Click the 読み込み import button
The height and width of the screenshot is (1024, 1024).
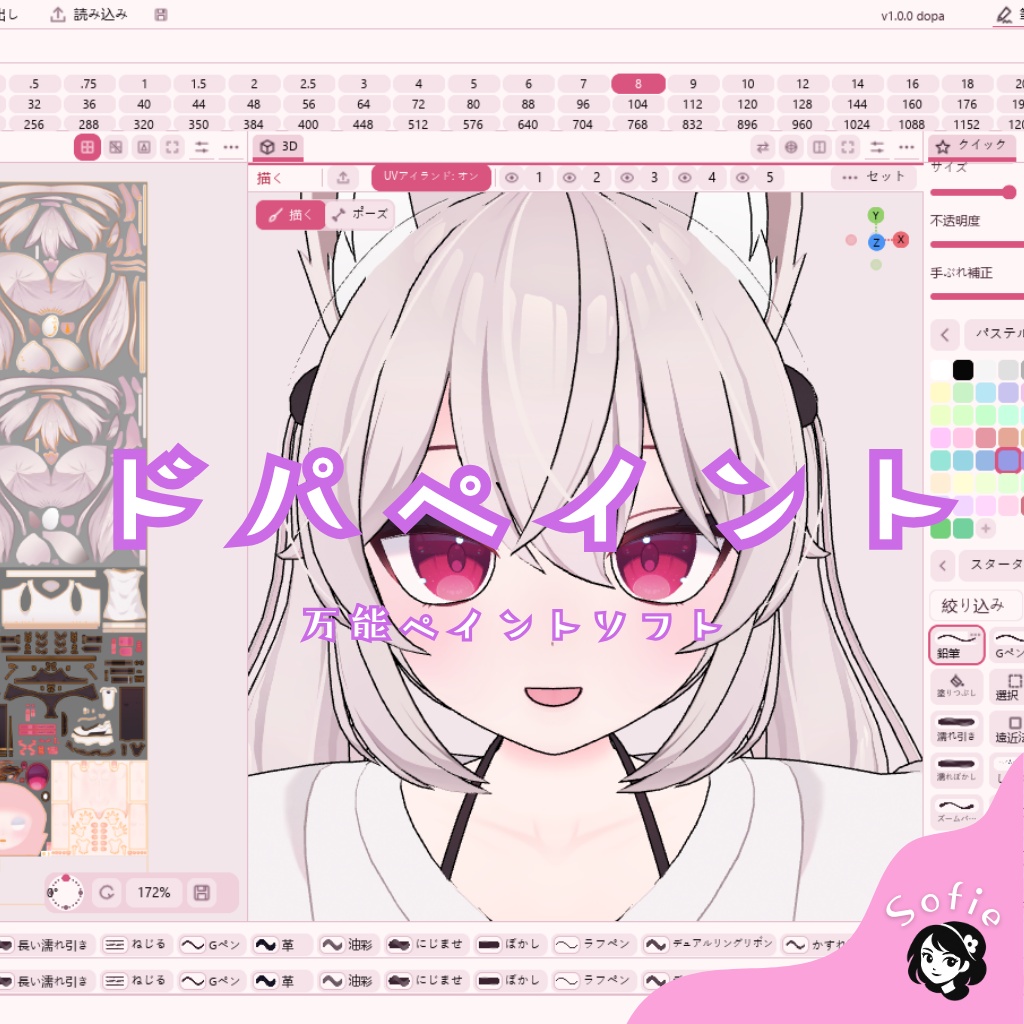[x=89, y=14]
